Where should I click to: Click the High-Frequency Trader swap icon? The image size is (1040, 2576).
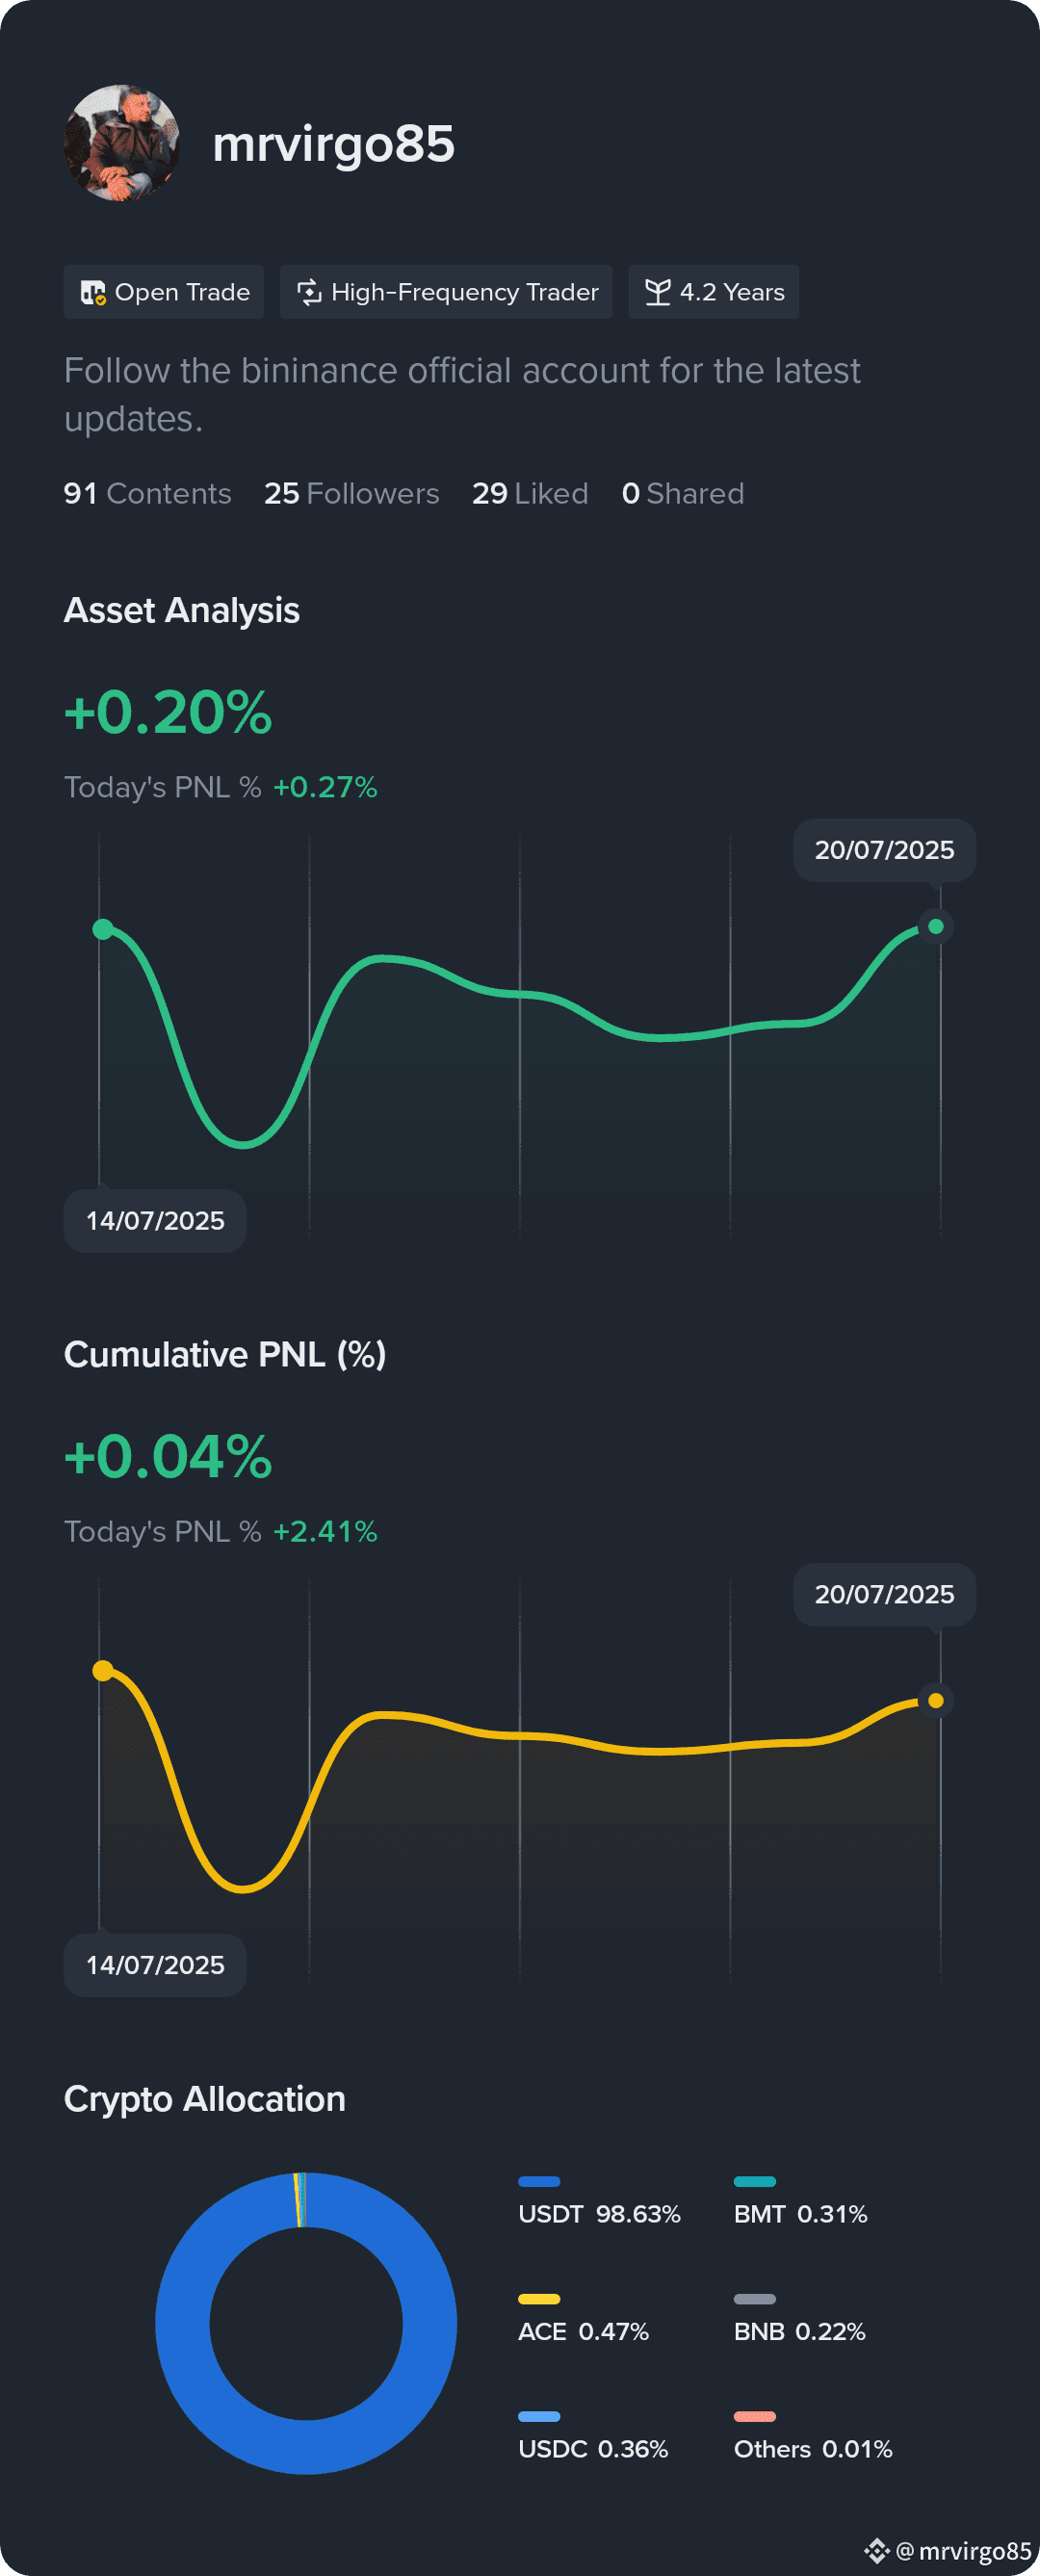click(309, 292)
